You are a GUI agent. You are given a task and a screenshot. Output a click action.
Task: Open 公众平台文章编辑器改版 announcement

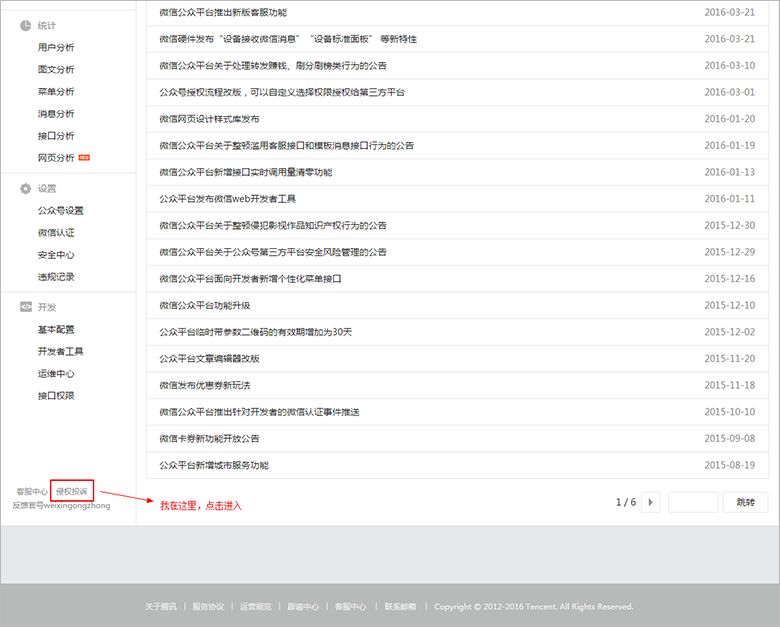(x=209, y=358)
